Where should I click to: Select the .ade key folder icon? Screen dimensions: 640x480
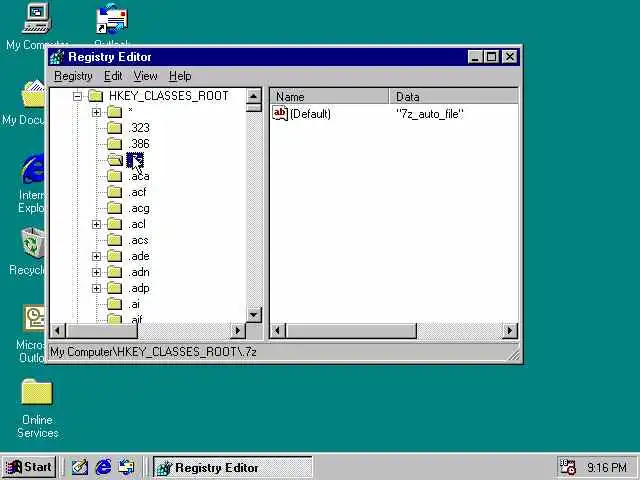(115, 256)
